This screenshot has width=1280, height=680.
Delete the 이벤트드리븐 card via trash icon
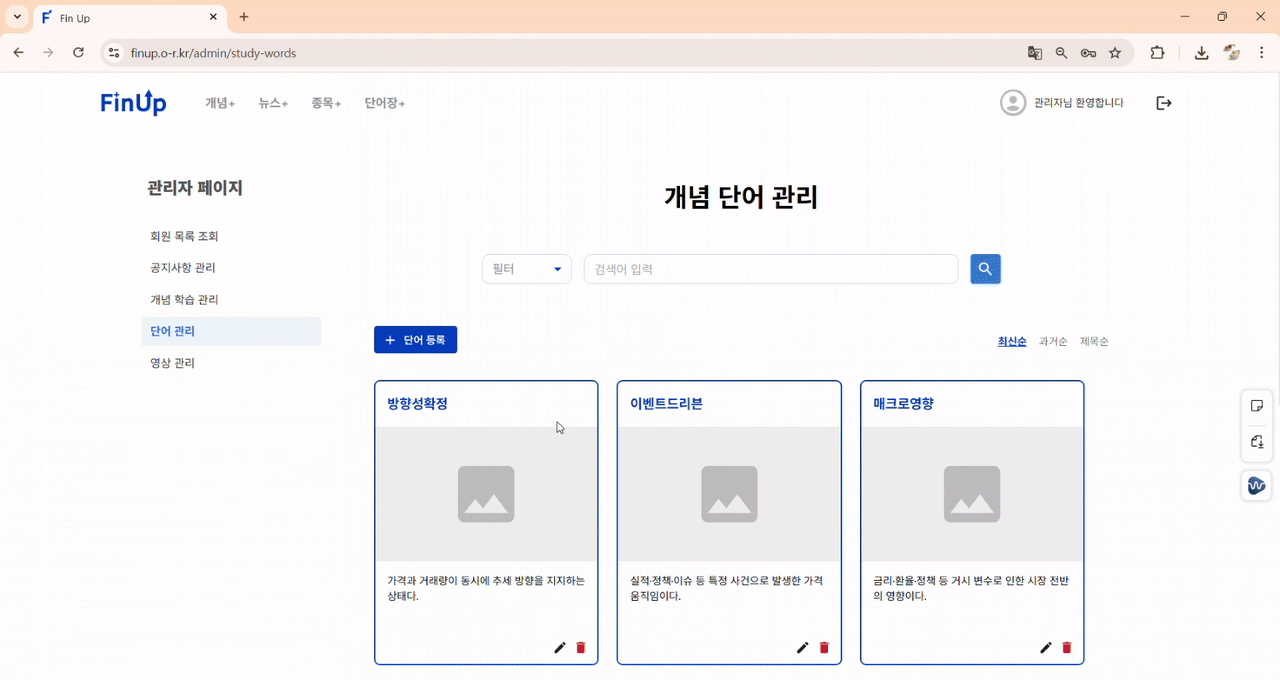(x=823, y=647)
